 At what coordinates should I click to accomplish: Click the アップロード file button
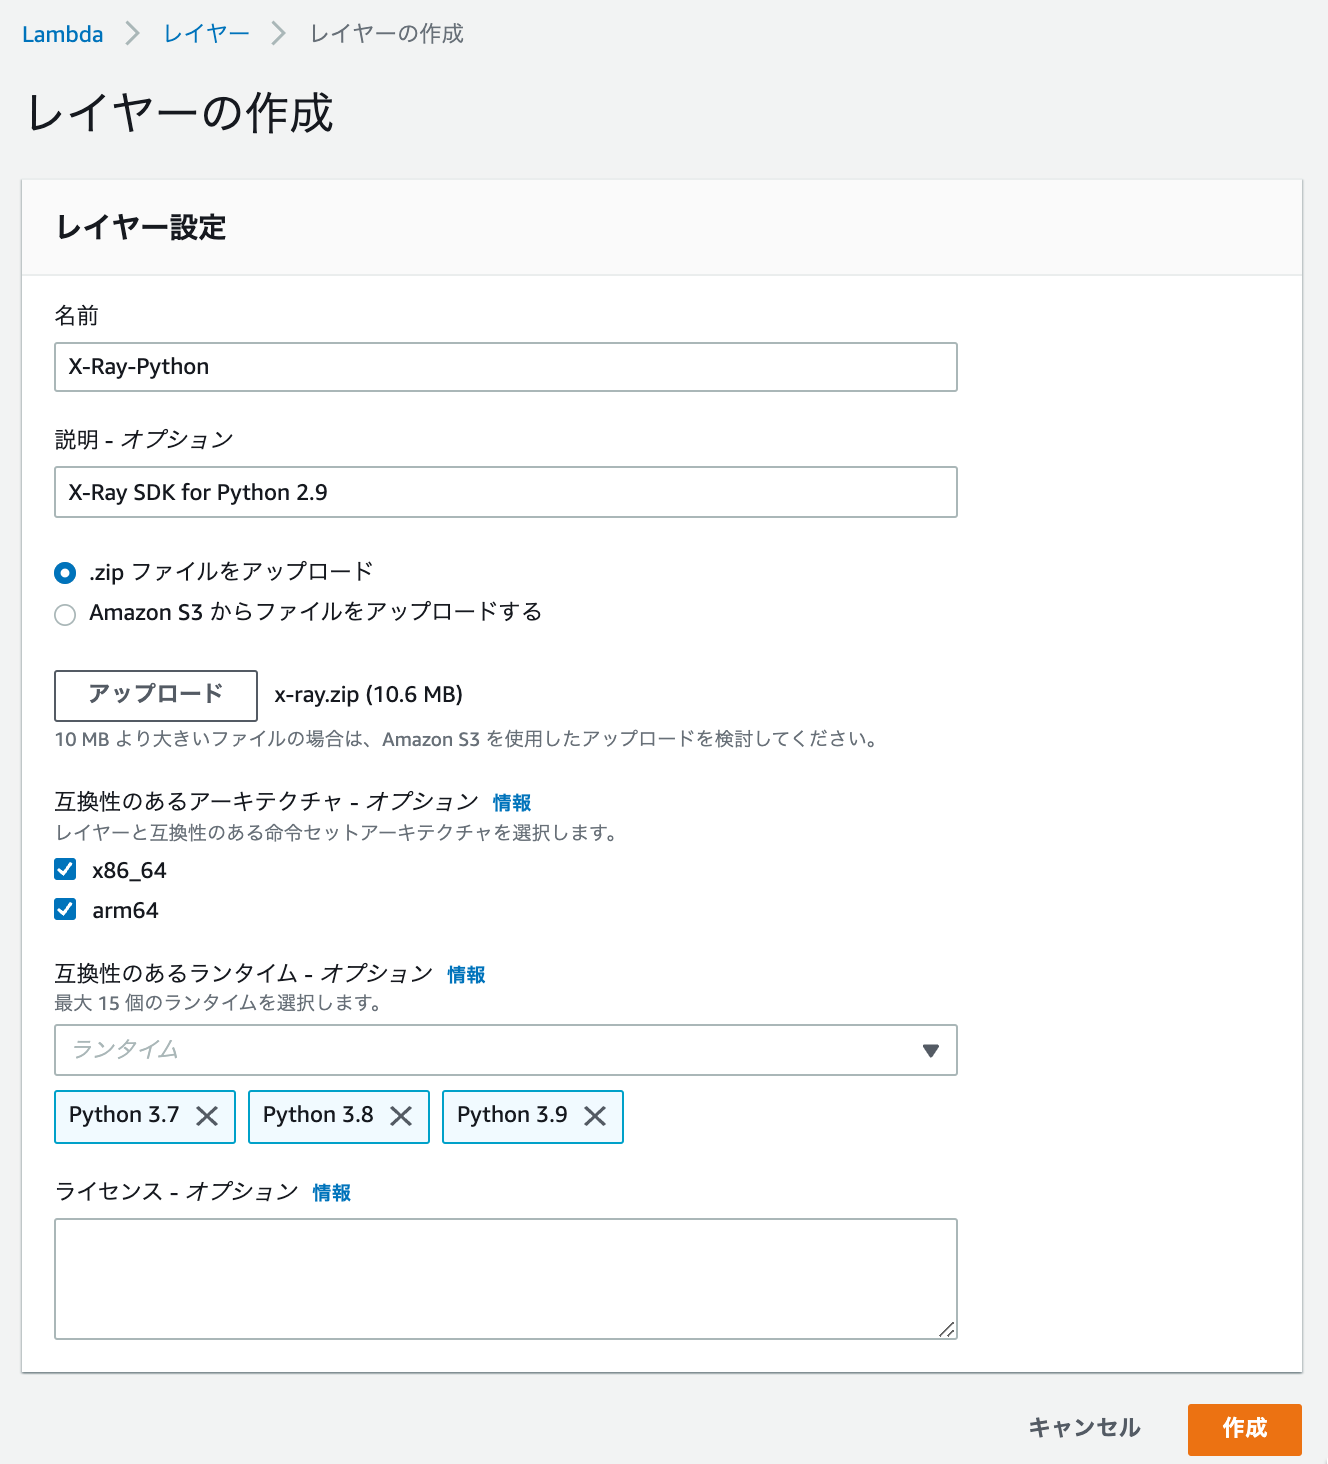(156, 695)
